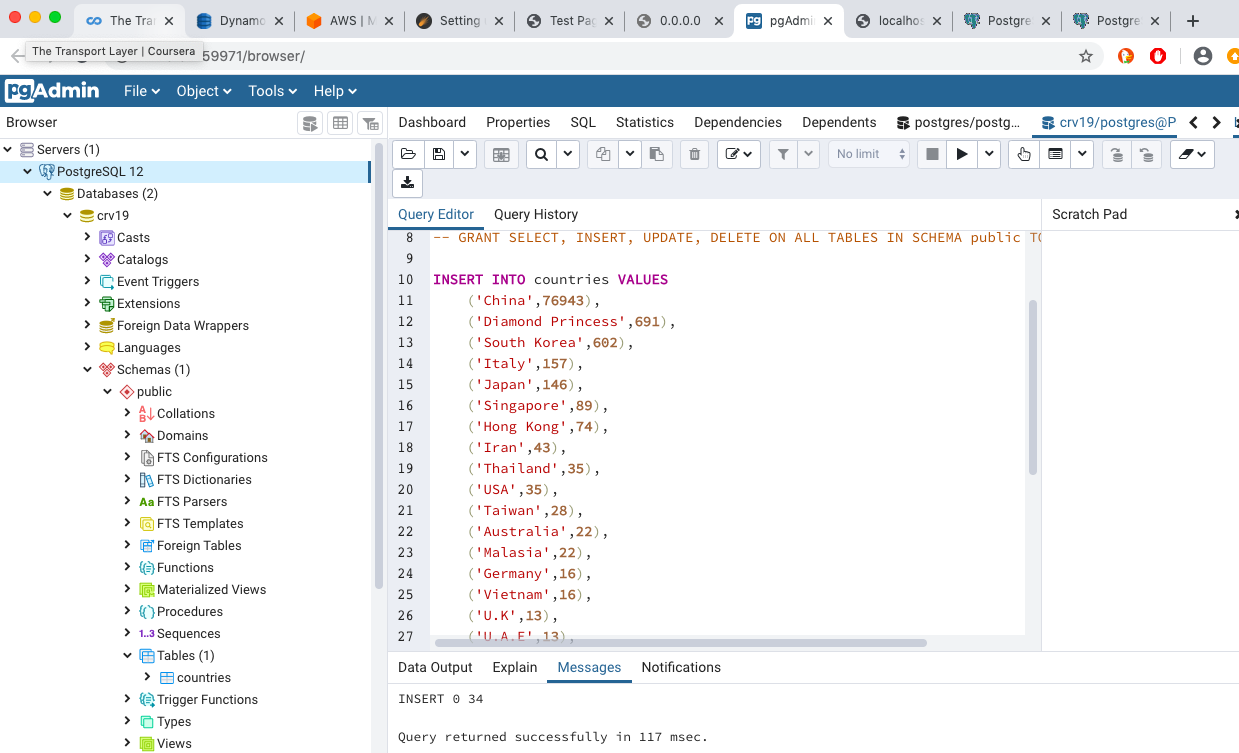Open the Explain options dropdown arrow
1239x753 pixels.
(x=1082, y=154)
